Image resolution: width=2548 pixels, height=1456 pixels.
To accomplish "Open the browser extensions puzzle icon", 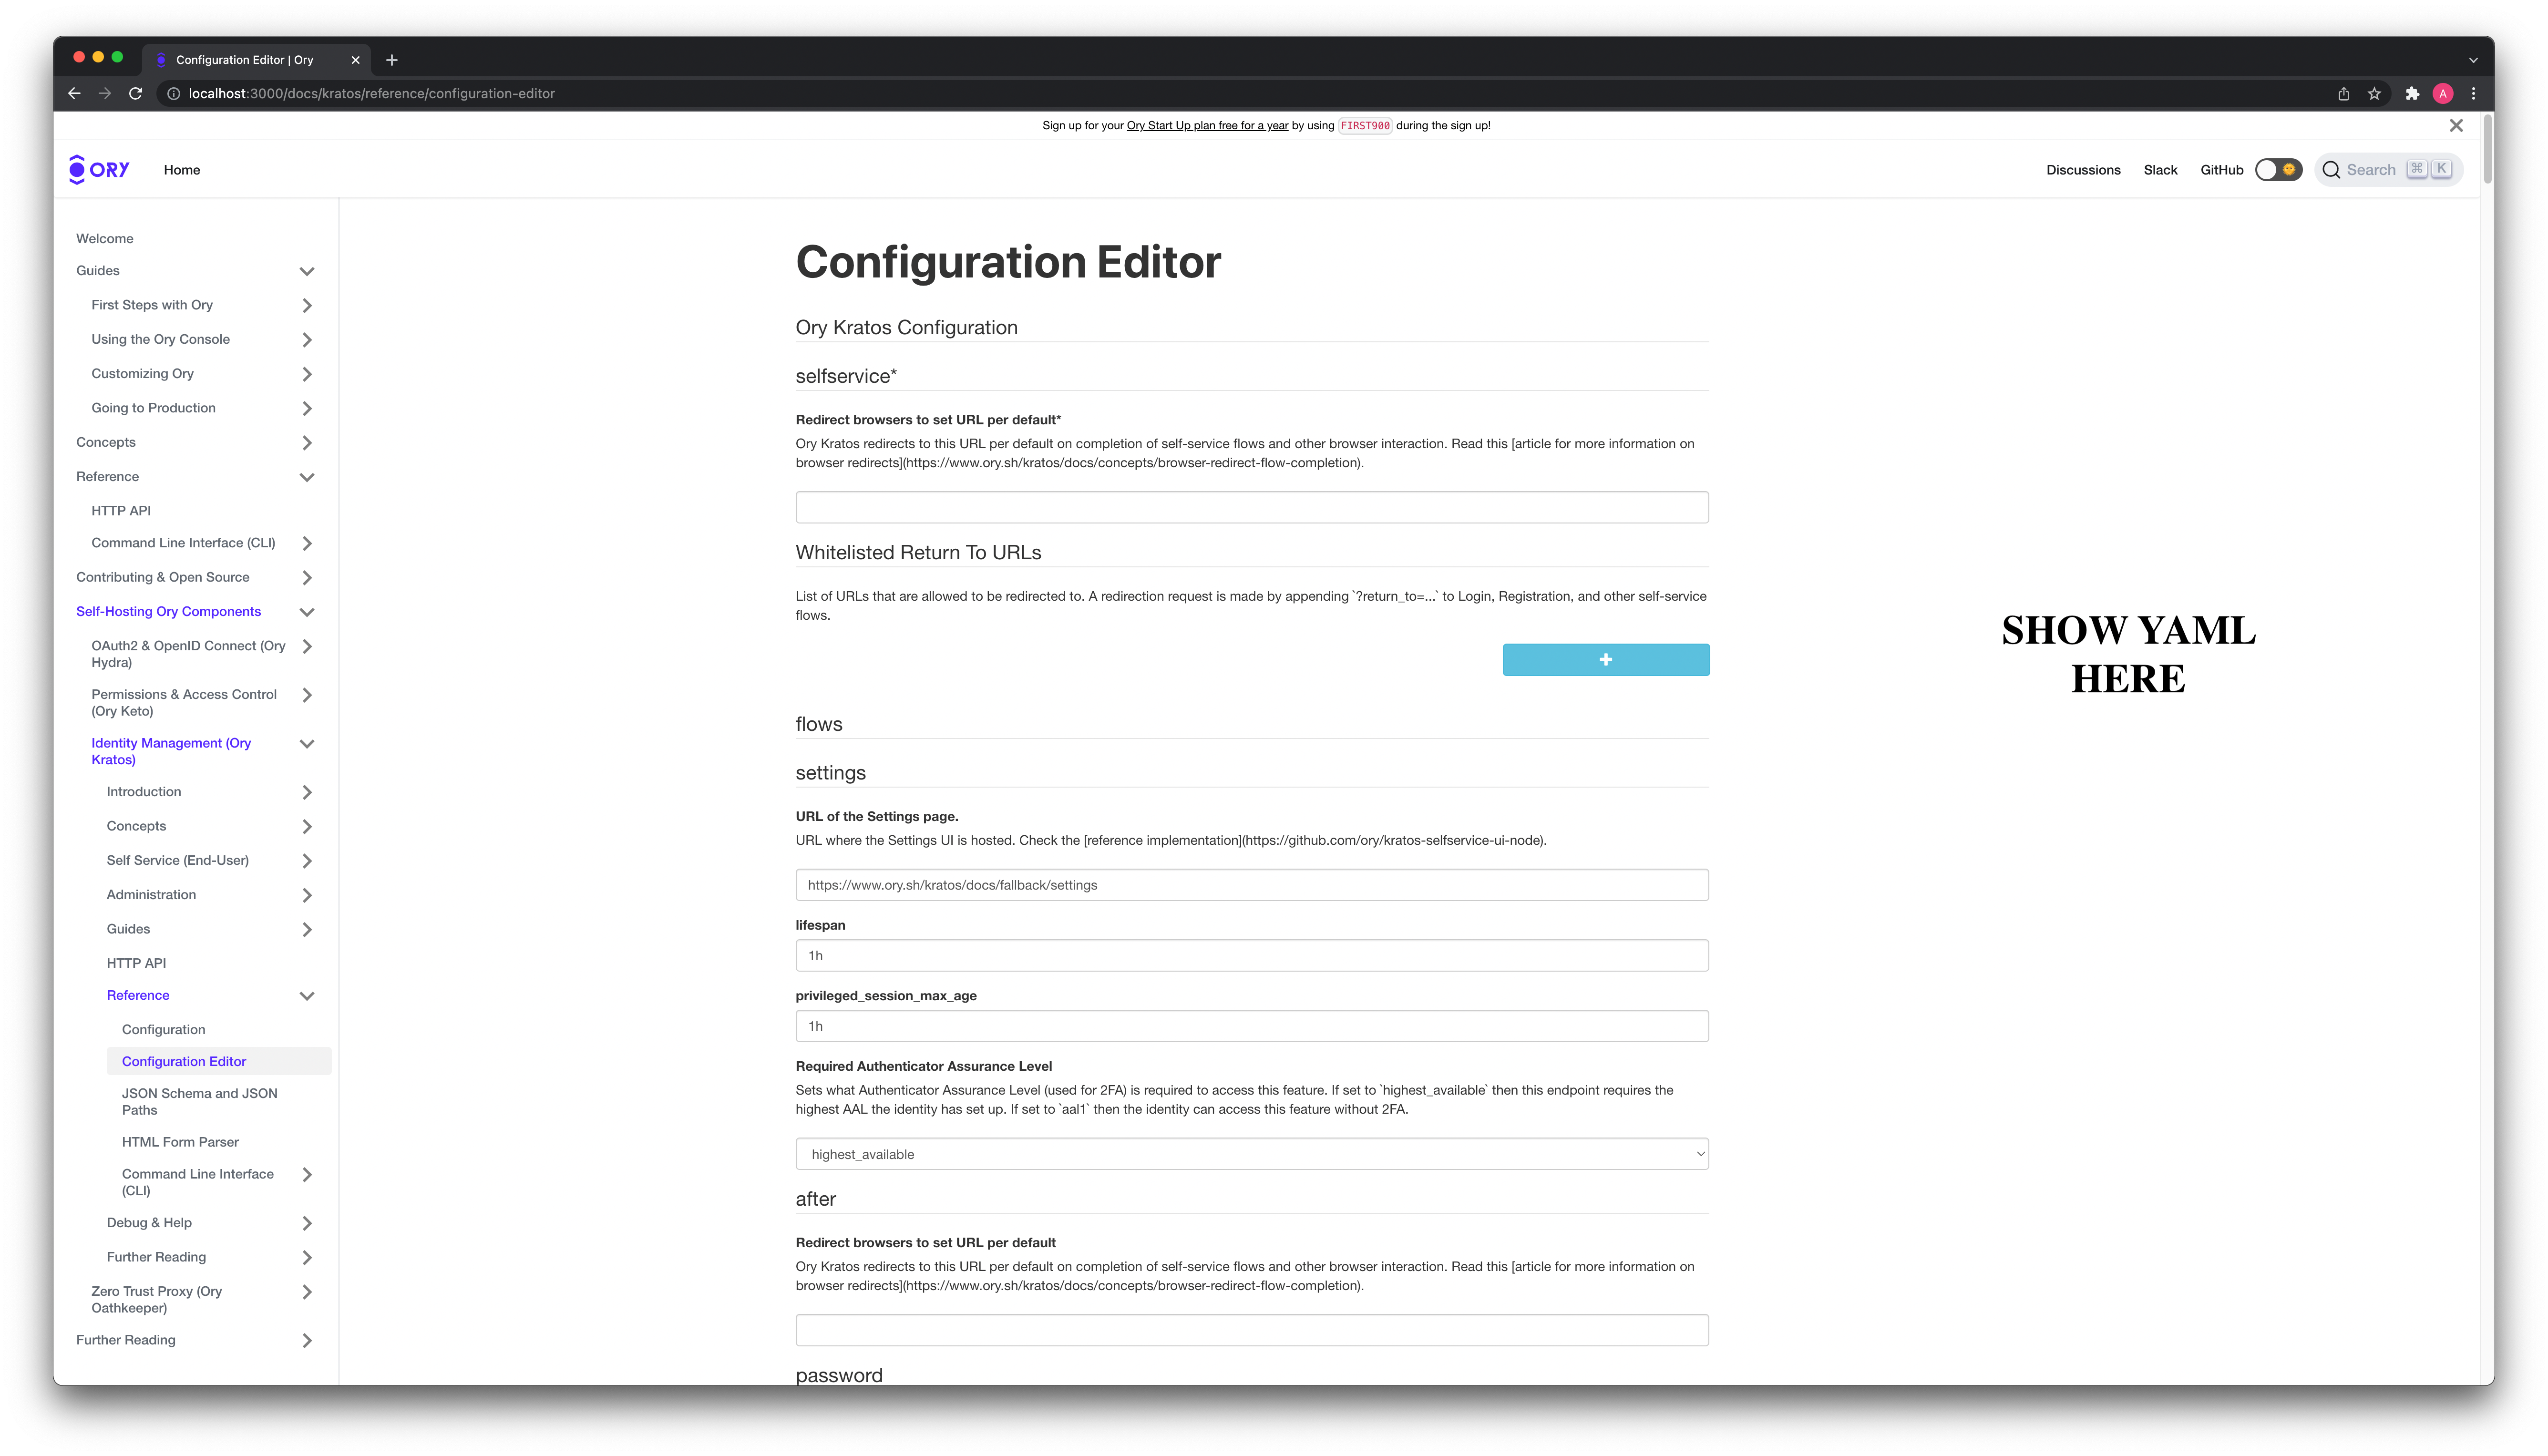I will (2412, 93).
